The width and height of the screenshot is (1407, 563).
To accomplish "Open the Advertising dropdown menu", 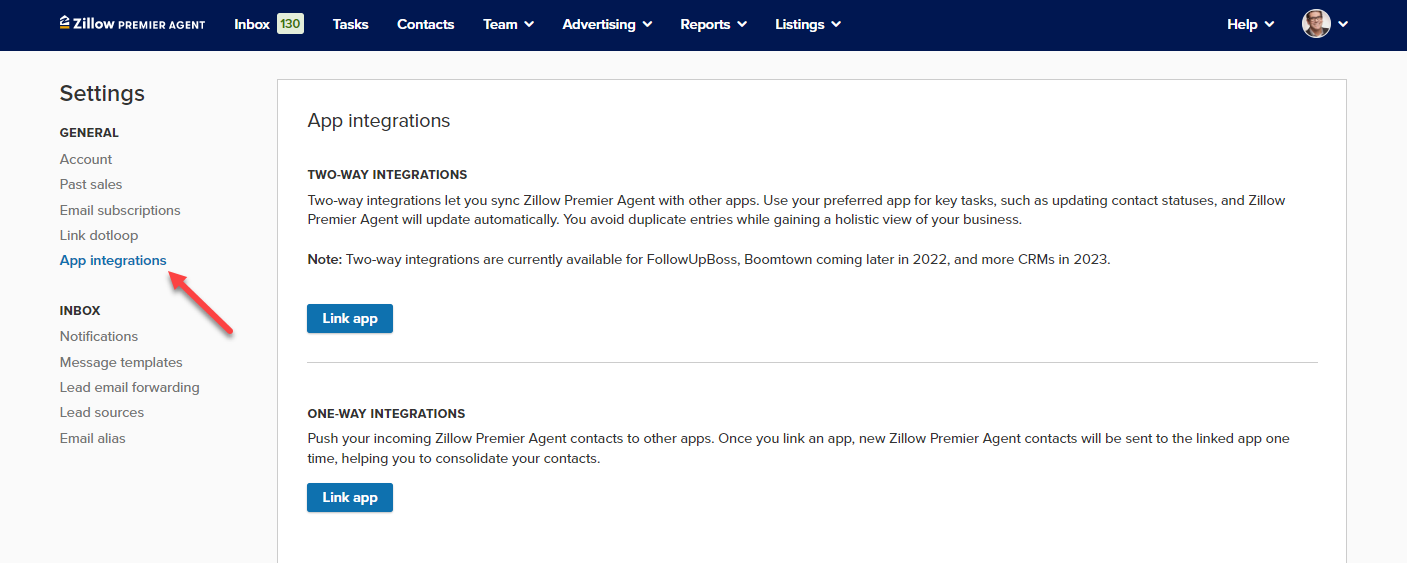I will click(607, 24).
